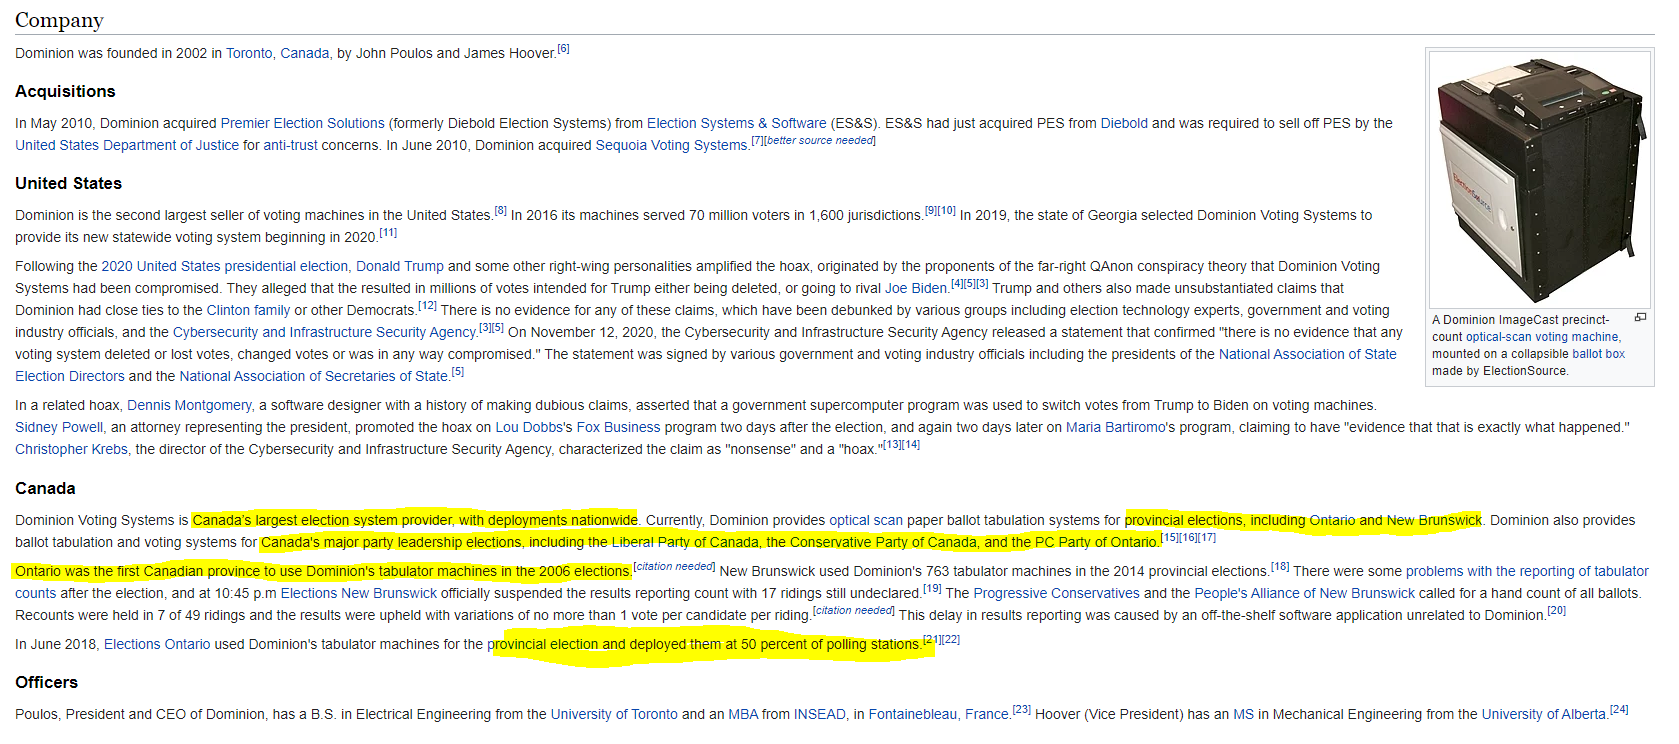1679x744 pixels.
Task: Follow the MBA link
Action: pos(743,714)
